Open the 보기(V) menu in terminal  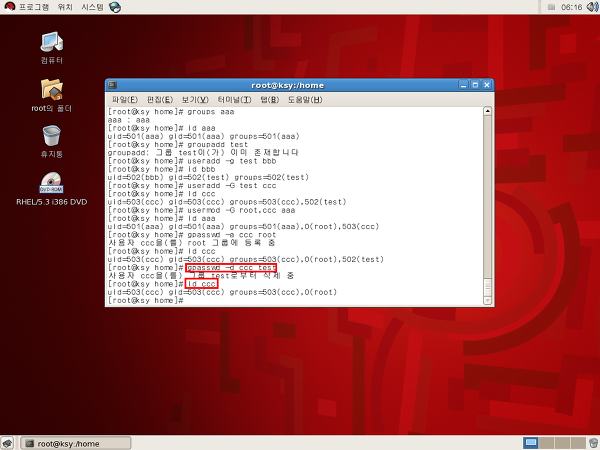tap(195, 100)
